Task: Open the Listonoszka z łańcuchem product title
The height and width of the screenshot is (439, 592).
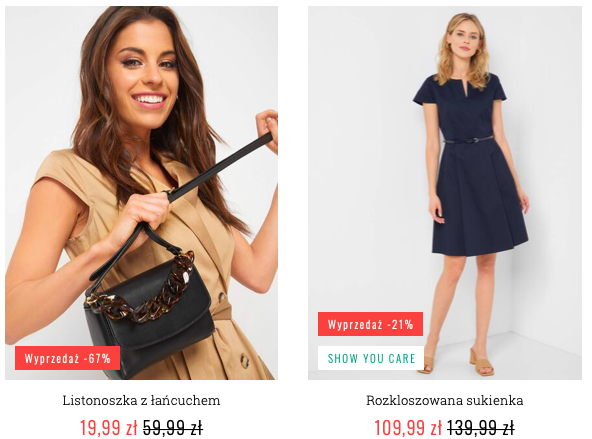Action: pos(141,400)
